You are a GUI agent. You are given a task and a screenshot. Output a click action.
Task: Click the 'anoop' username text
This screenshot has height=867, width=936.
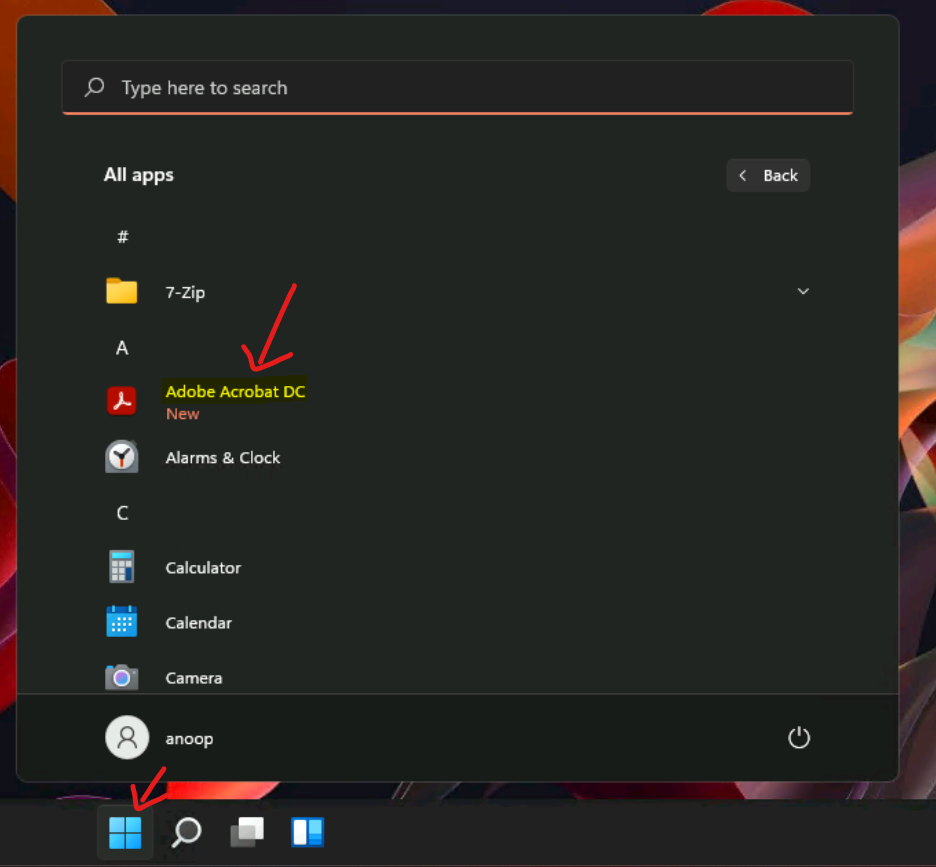(189, 739)
